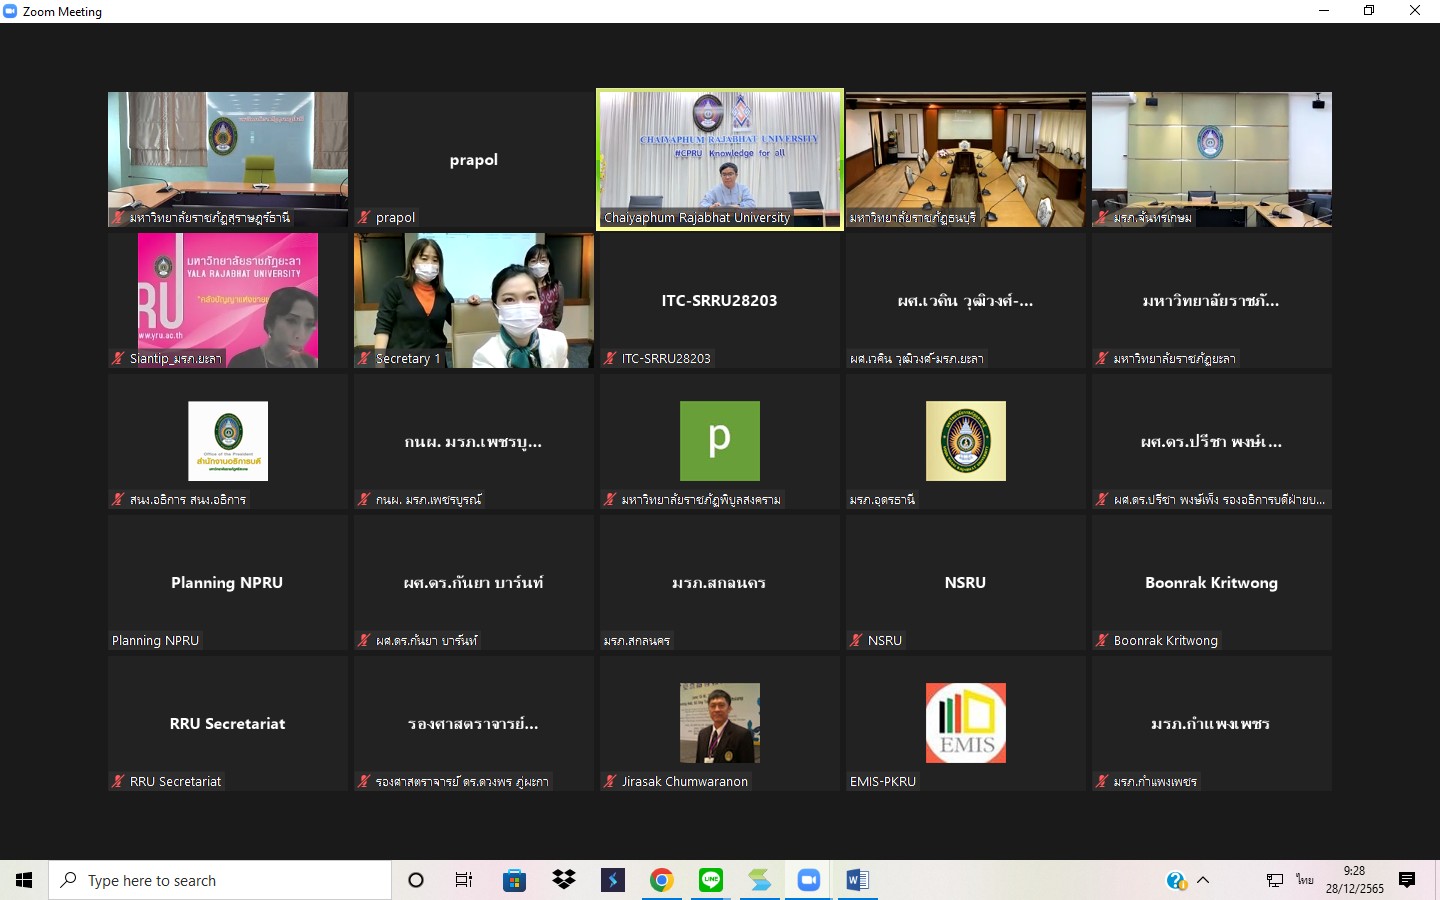Launch Dropbox from the taskbar
The image size is (1440, 900).
[564, 880]
